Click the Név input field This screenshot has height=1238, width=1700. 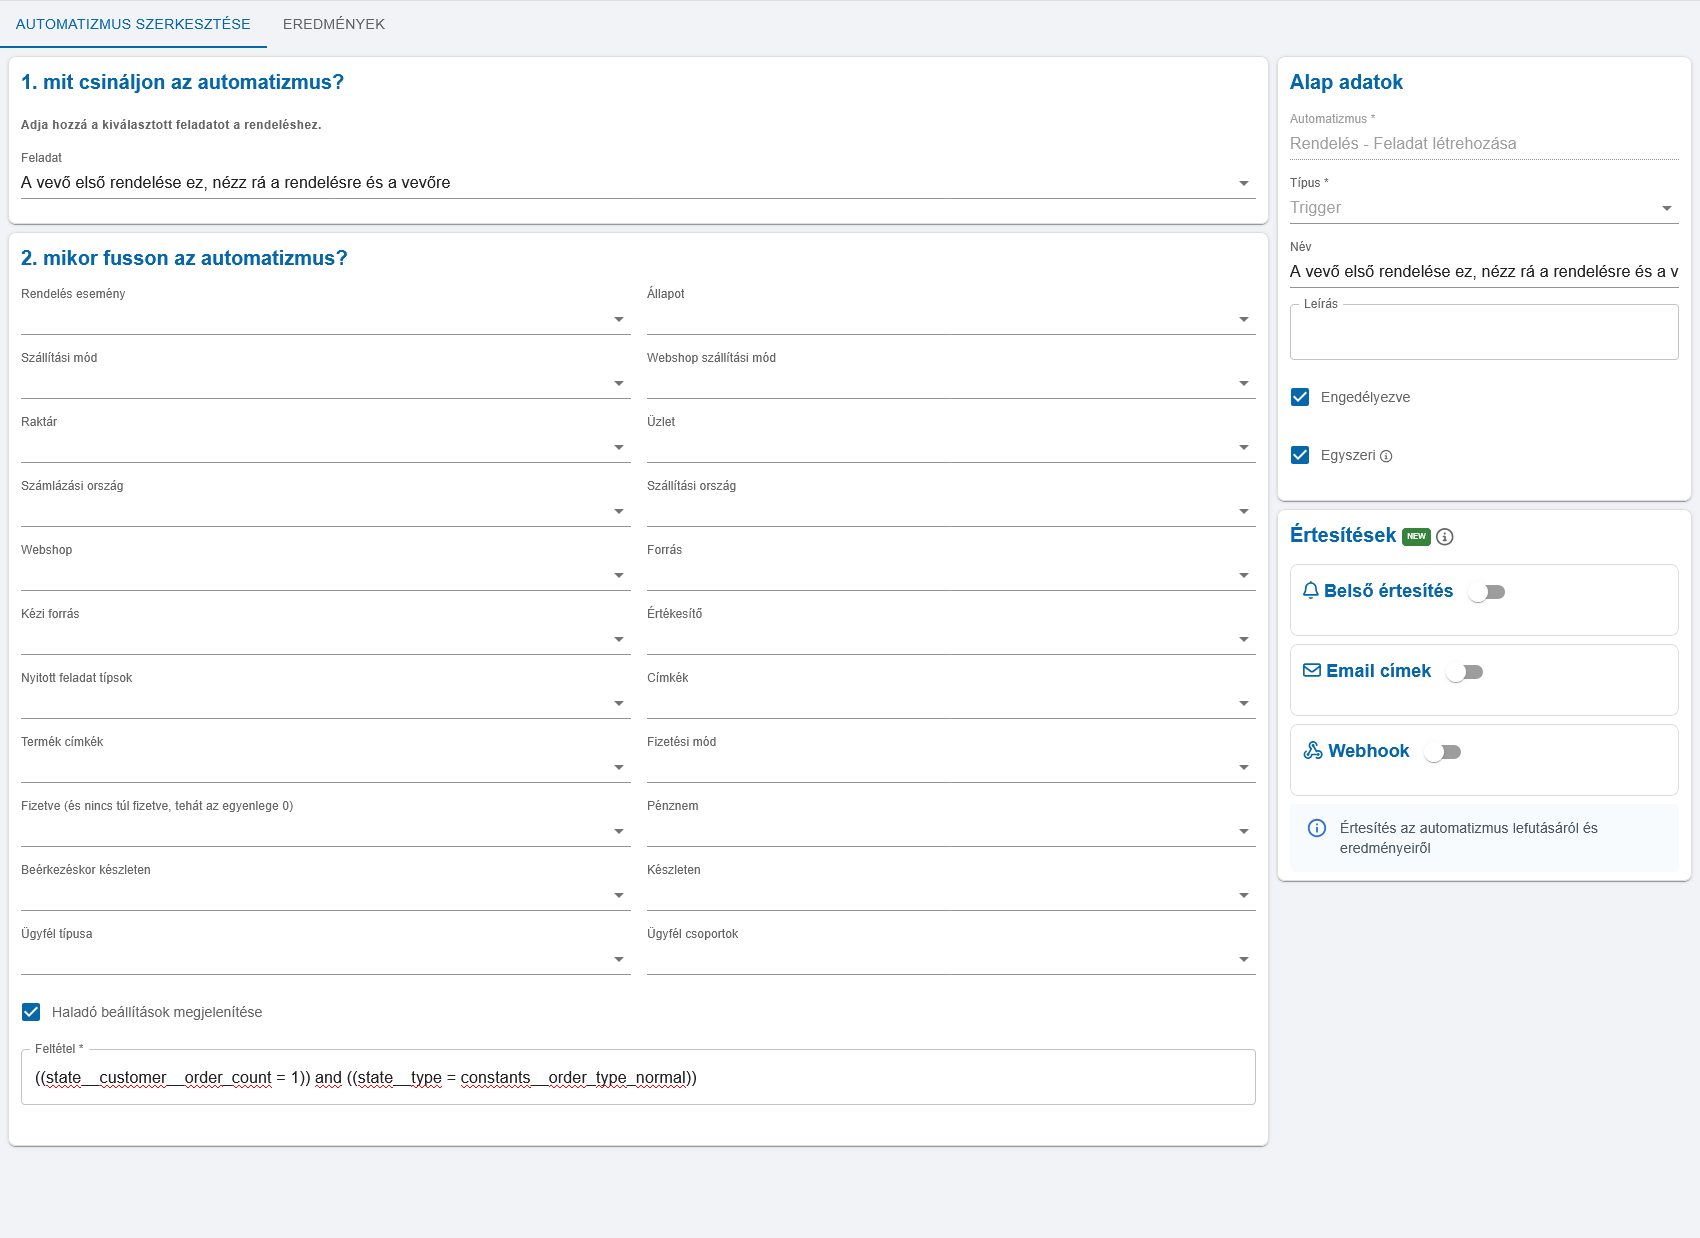pos(1484,272)
